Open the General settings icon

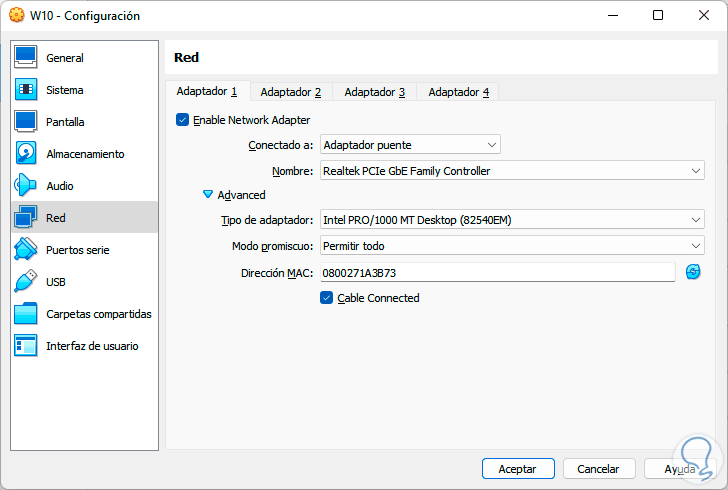[26, 58]
